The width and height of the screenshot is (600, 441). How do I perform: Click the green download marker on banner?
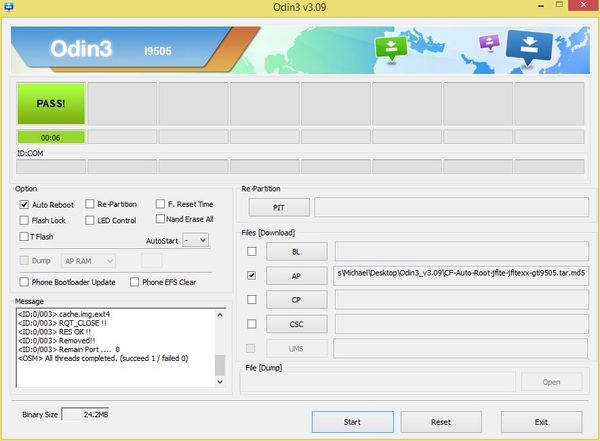point(391,49)
